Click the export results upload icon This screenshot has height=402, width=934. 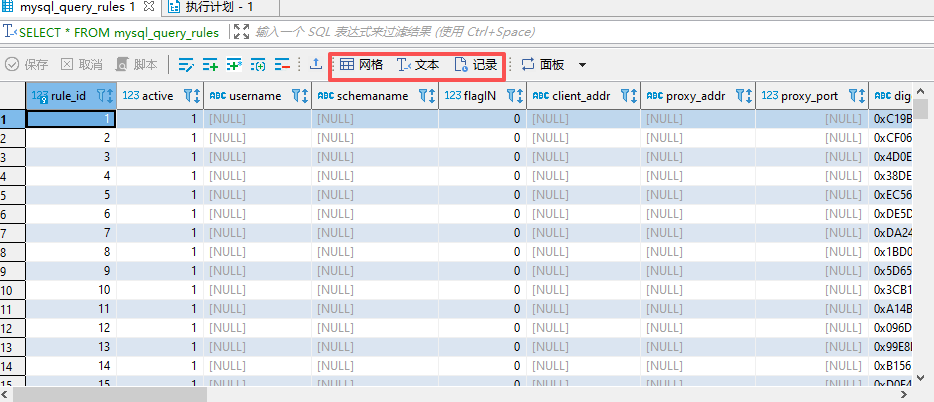click(x=316, y=65)
